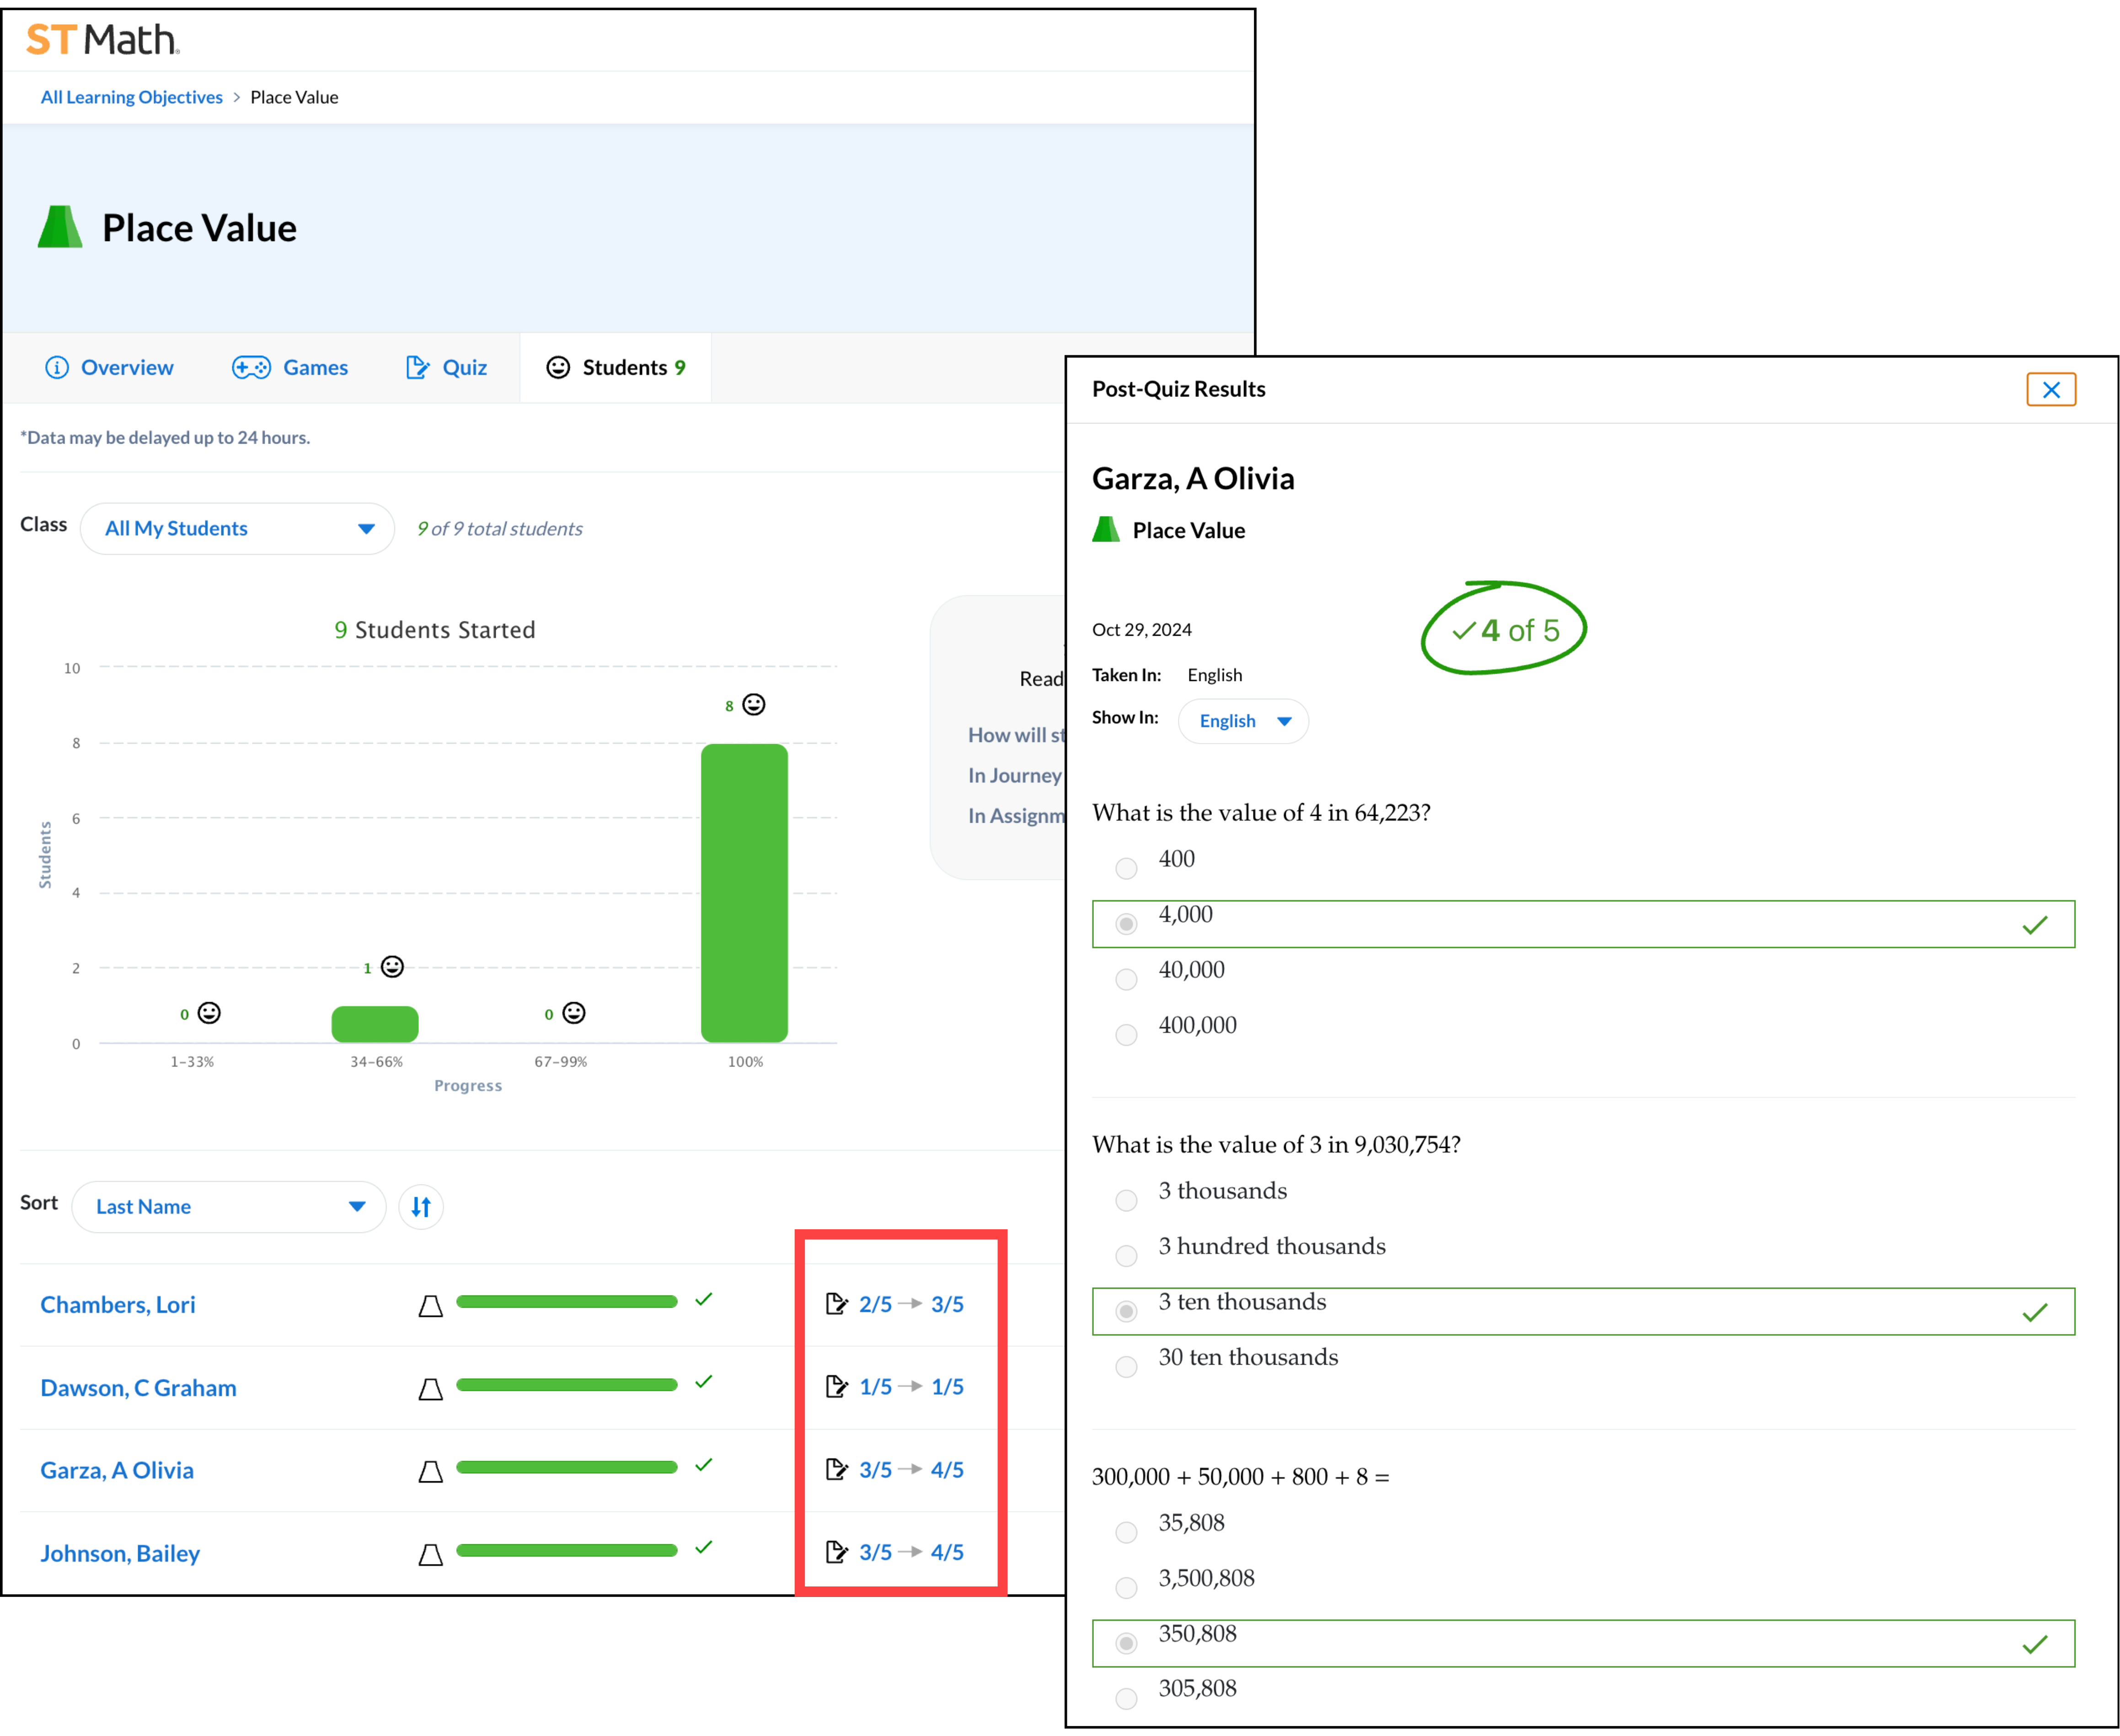Screen dimensions: 2120x1736
Task: Click the breadcrumb chevron separator
Action: pos(237,97)
